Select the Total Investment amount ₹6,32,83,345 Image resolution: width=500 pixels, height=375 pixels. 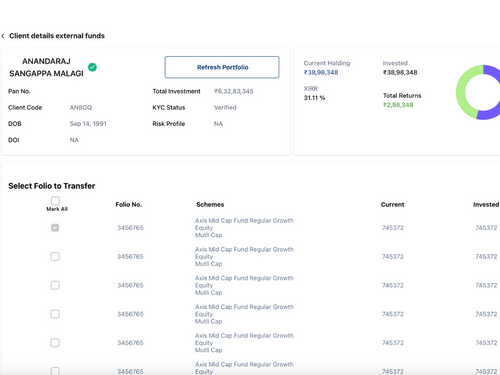click(x=234, y=91)
